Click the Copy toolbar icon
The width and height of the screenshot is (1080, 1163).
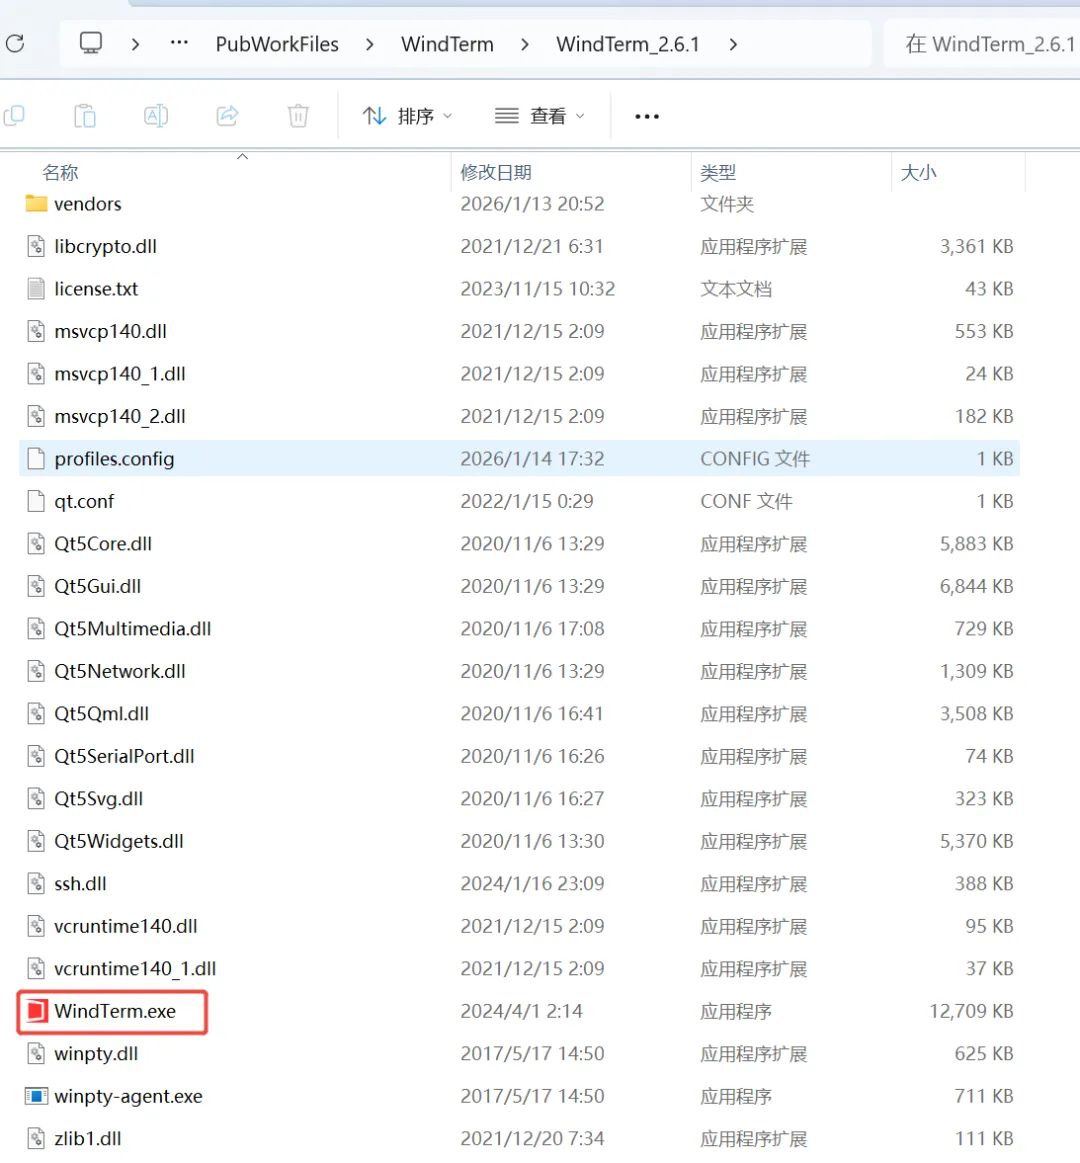(x=14, y=116)
